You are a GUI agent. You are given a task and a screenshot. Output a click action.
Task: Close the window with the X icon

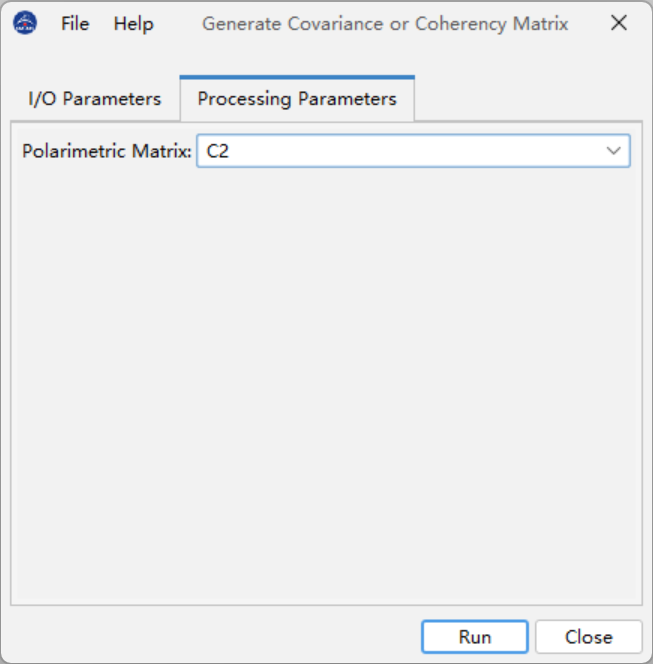click(x=619, y=23)
